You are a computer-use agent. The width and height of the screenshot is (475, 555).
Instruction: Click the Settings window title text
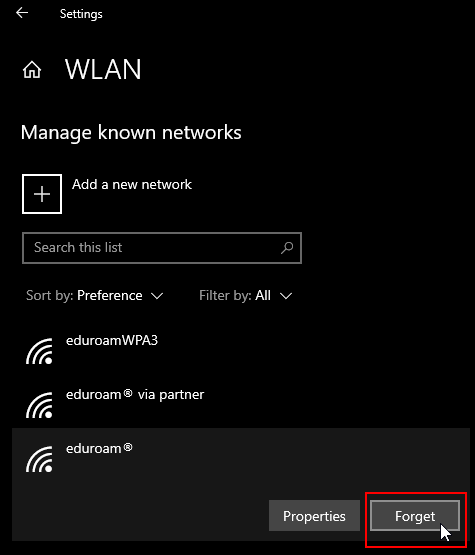point(81,14)
